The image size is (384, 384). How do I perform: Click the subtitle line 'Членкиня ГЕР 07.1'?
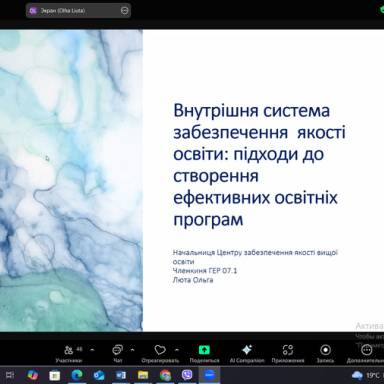[x=205, y=270]
